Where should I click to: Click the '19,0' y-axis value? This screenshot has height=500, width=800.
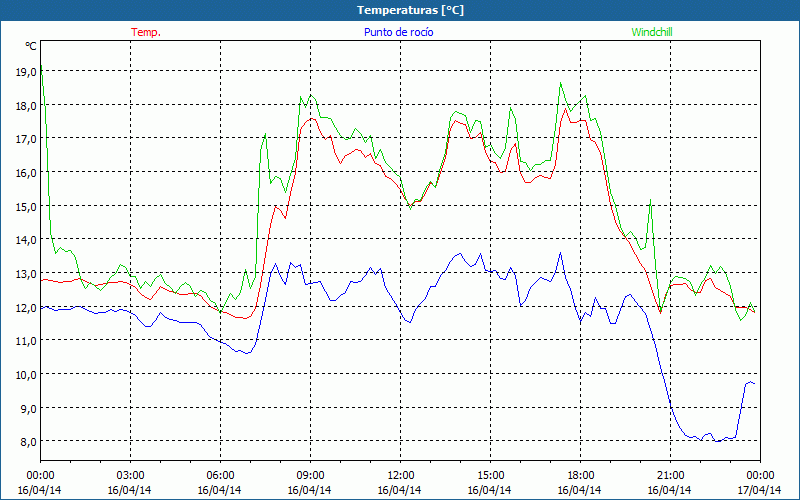(x=26, y=72)
